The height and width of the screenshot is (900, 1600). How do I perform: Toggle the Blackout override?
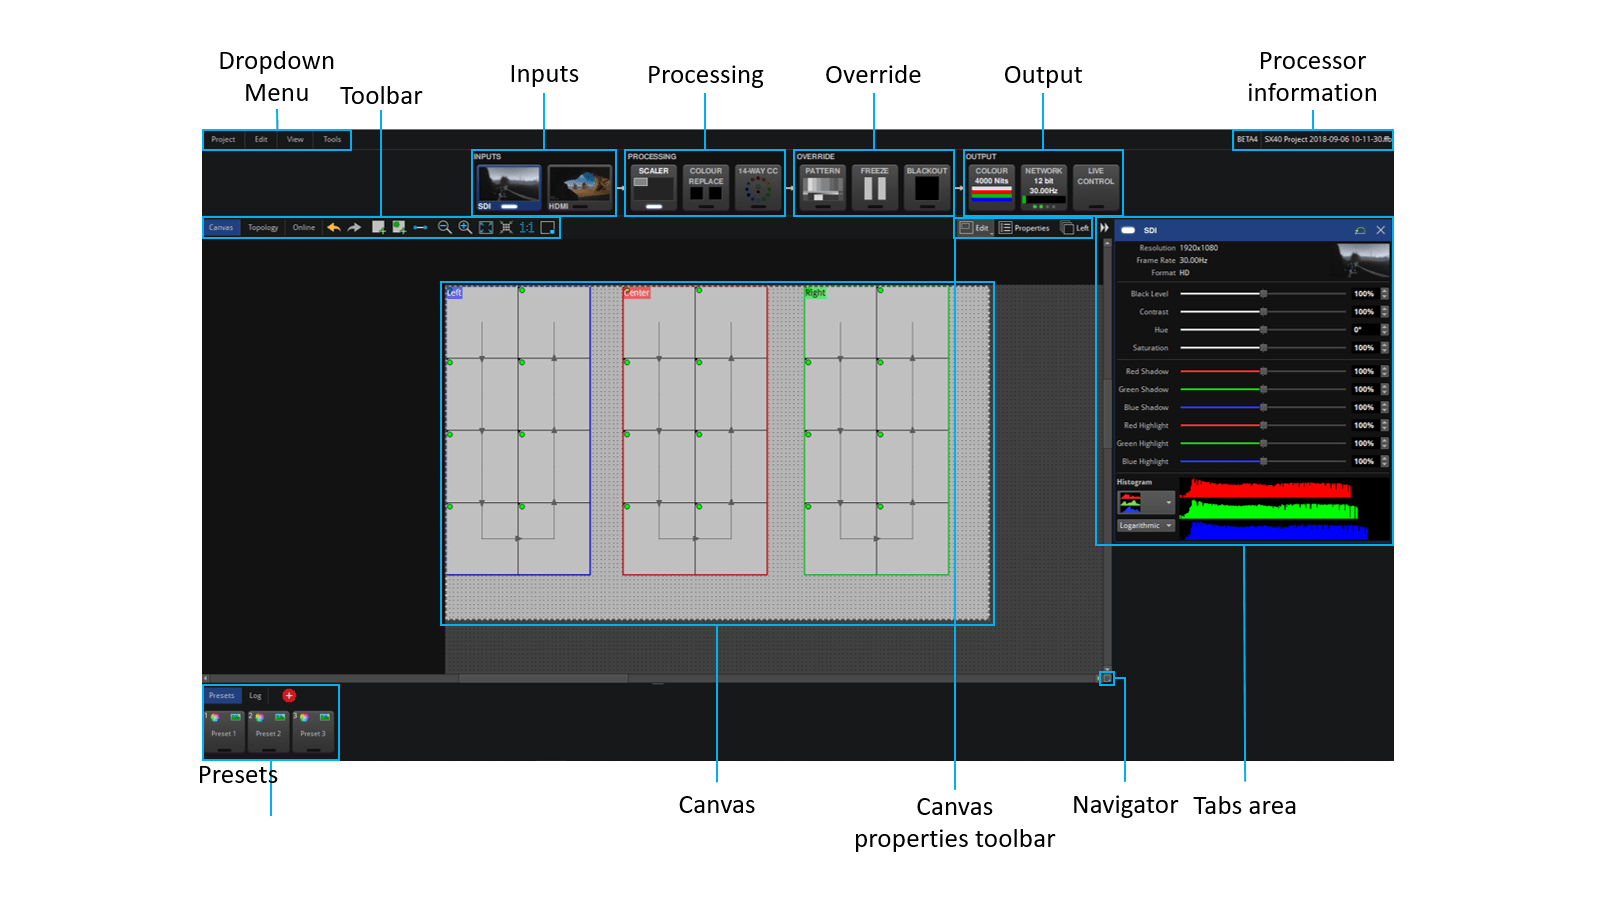point(927,187)
